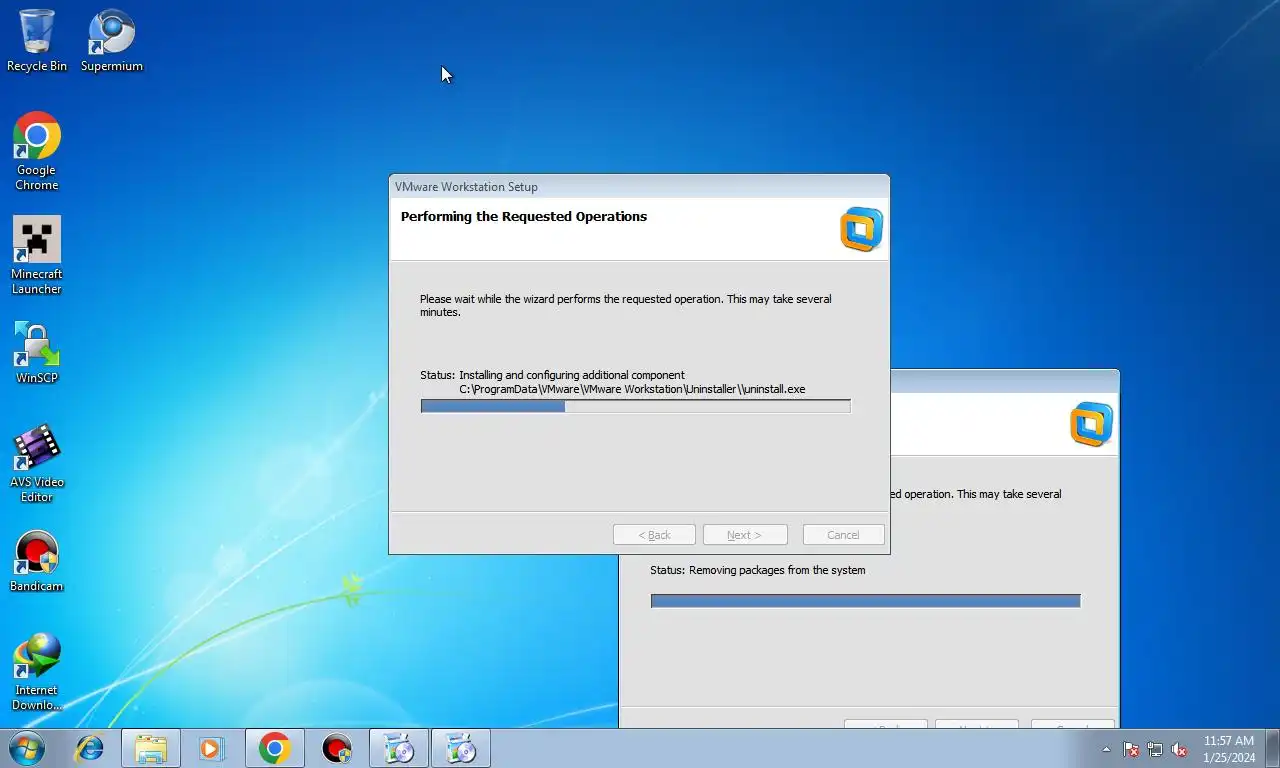Screen dimensions: 1280x768
Task: Select the AVS Video Editor desktop icon
Action: [37, 463]
